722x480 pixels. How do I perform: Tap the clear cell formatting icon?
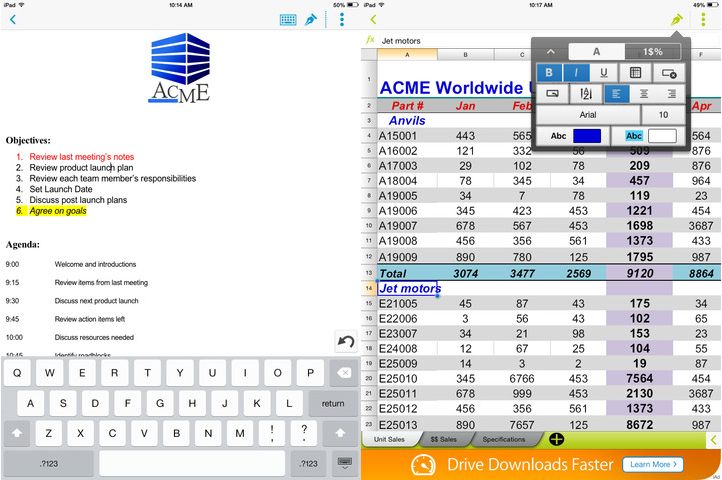[669, 73]
